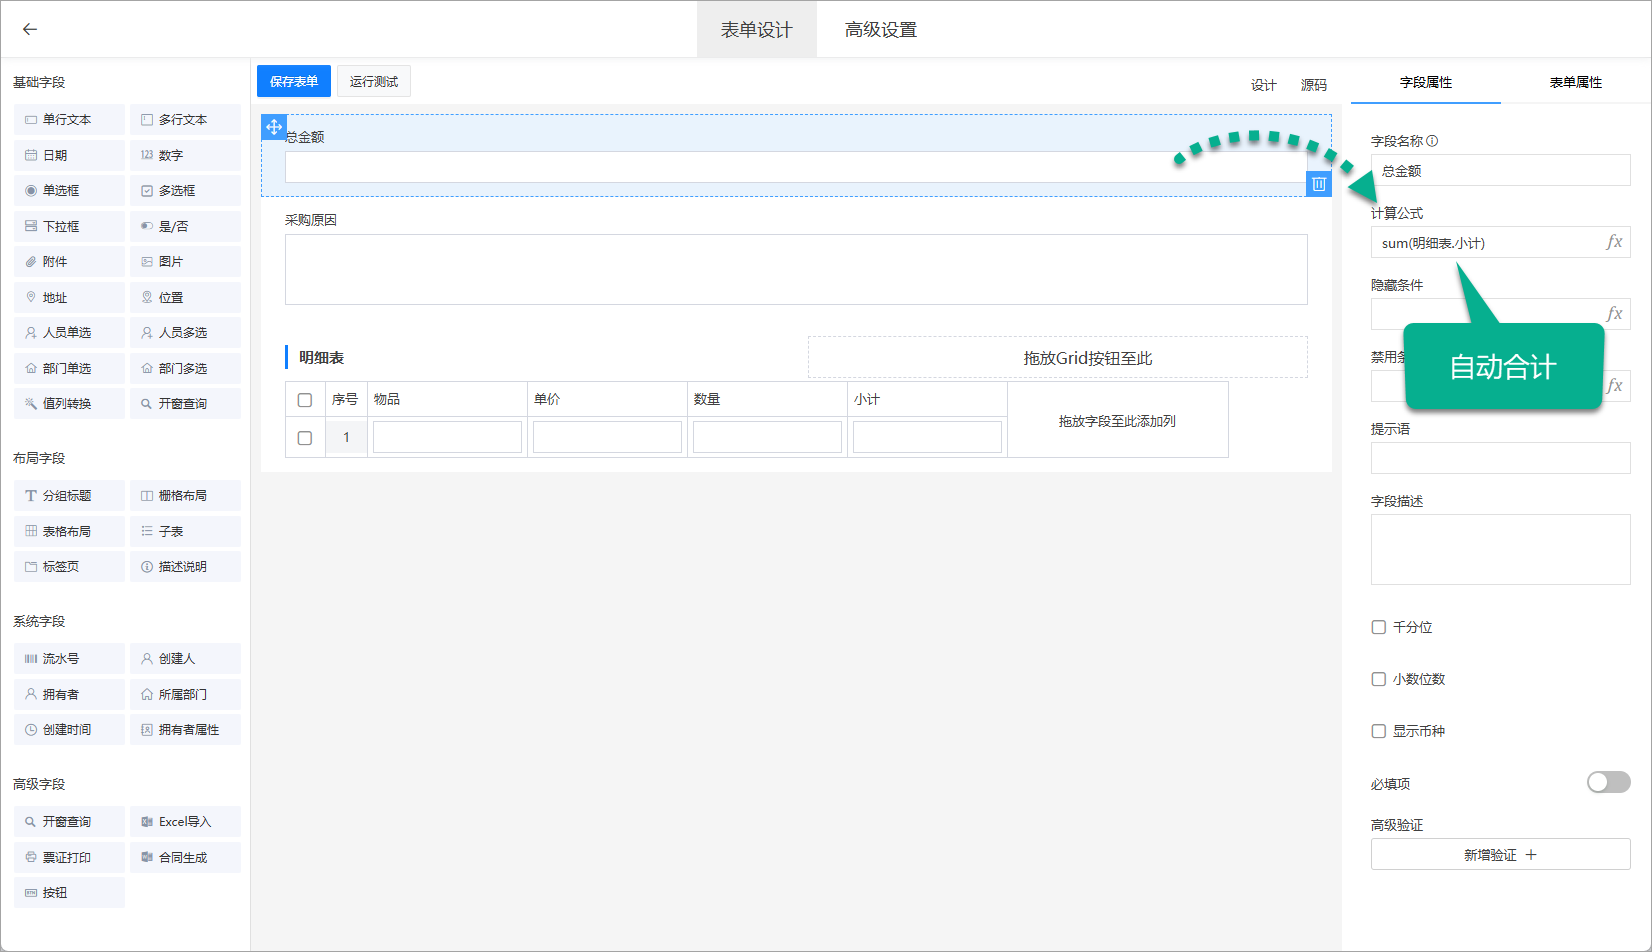Enable the 千分位 checkbox
The height and width of the screenshot is (952, 1652).
[1379, 627]
